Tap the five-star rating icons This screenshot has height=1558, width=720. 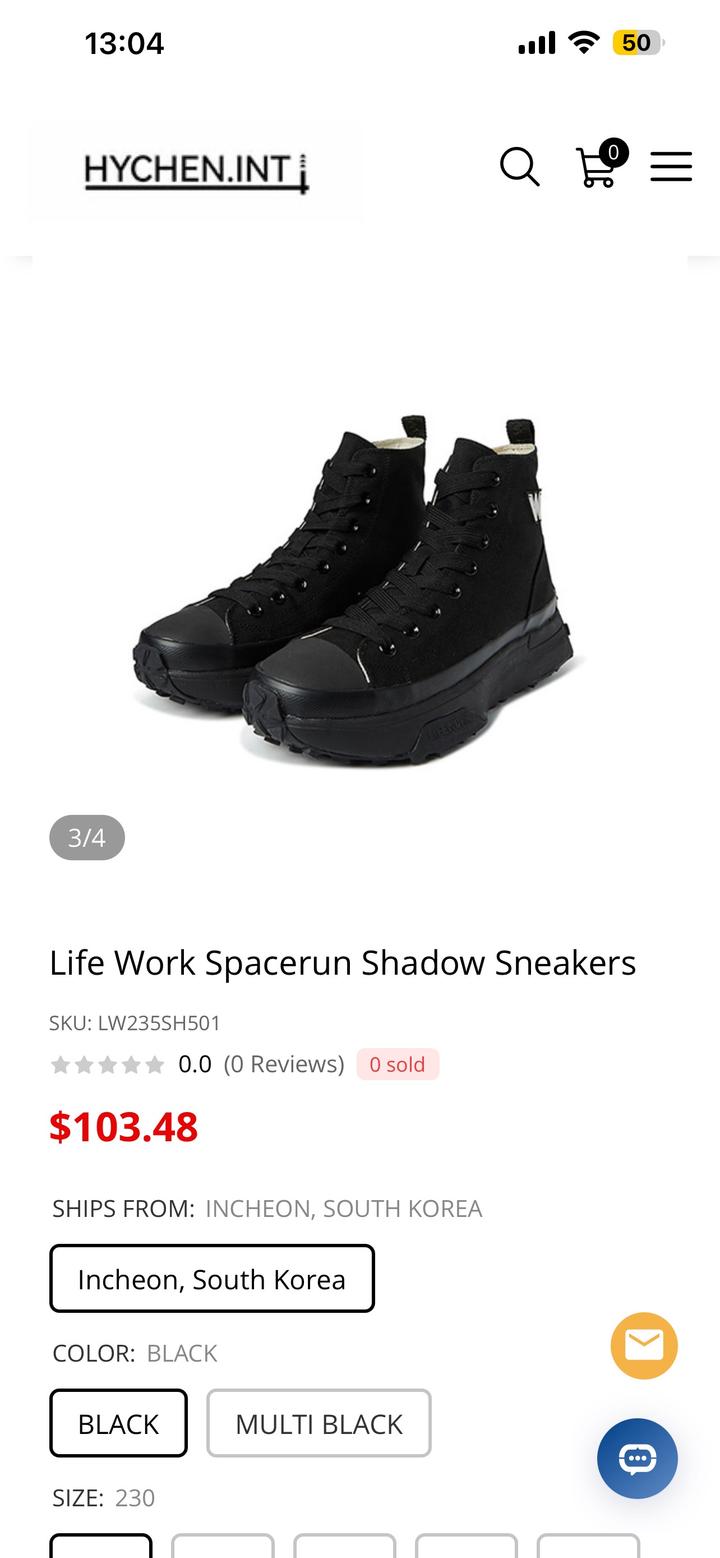(x=107, y=1065)
